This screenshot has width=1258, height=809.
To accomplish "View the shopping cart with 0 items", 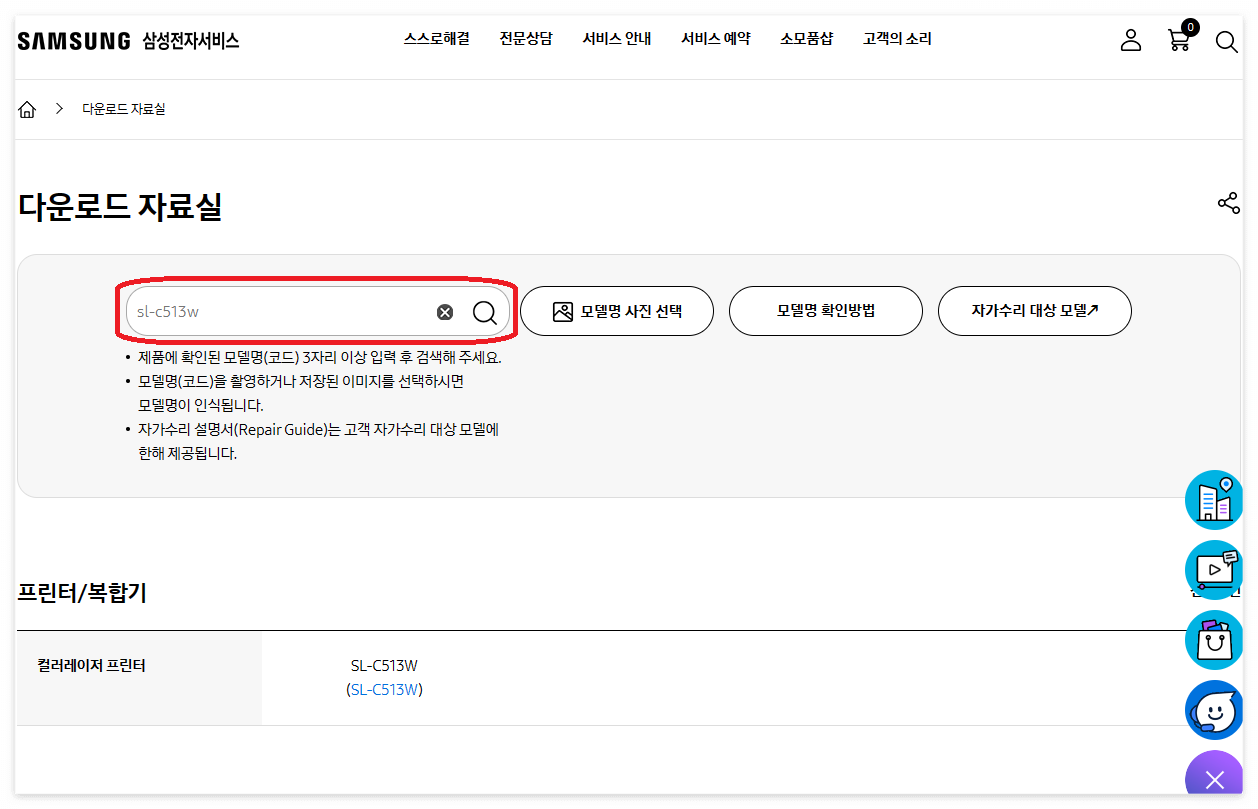I will click(1179, 41).
